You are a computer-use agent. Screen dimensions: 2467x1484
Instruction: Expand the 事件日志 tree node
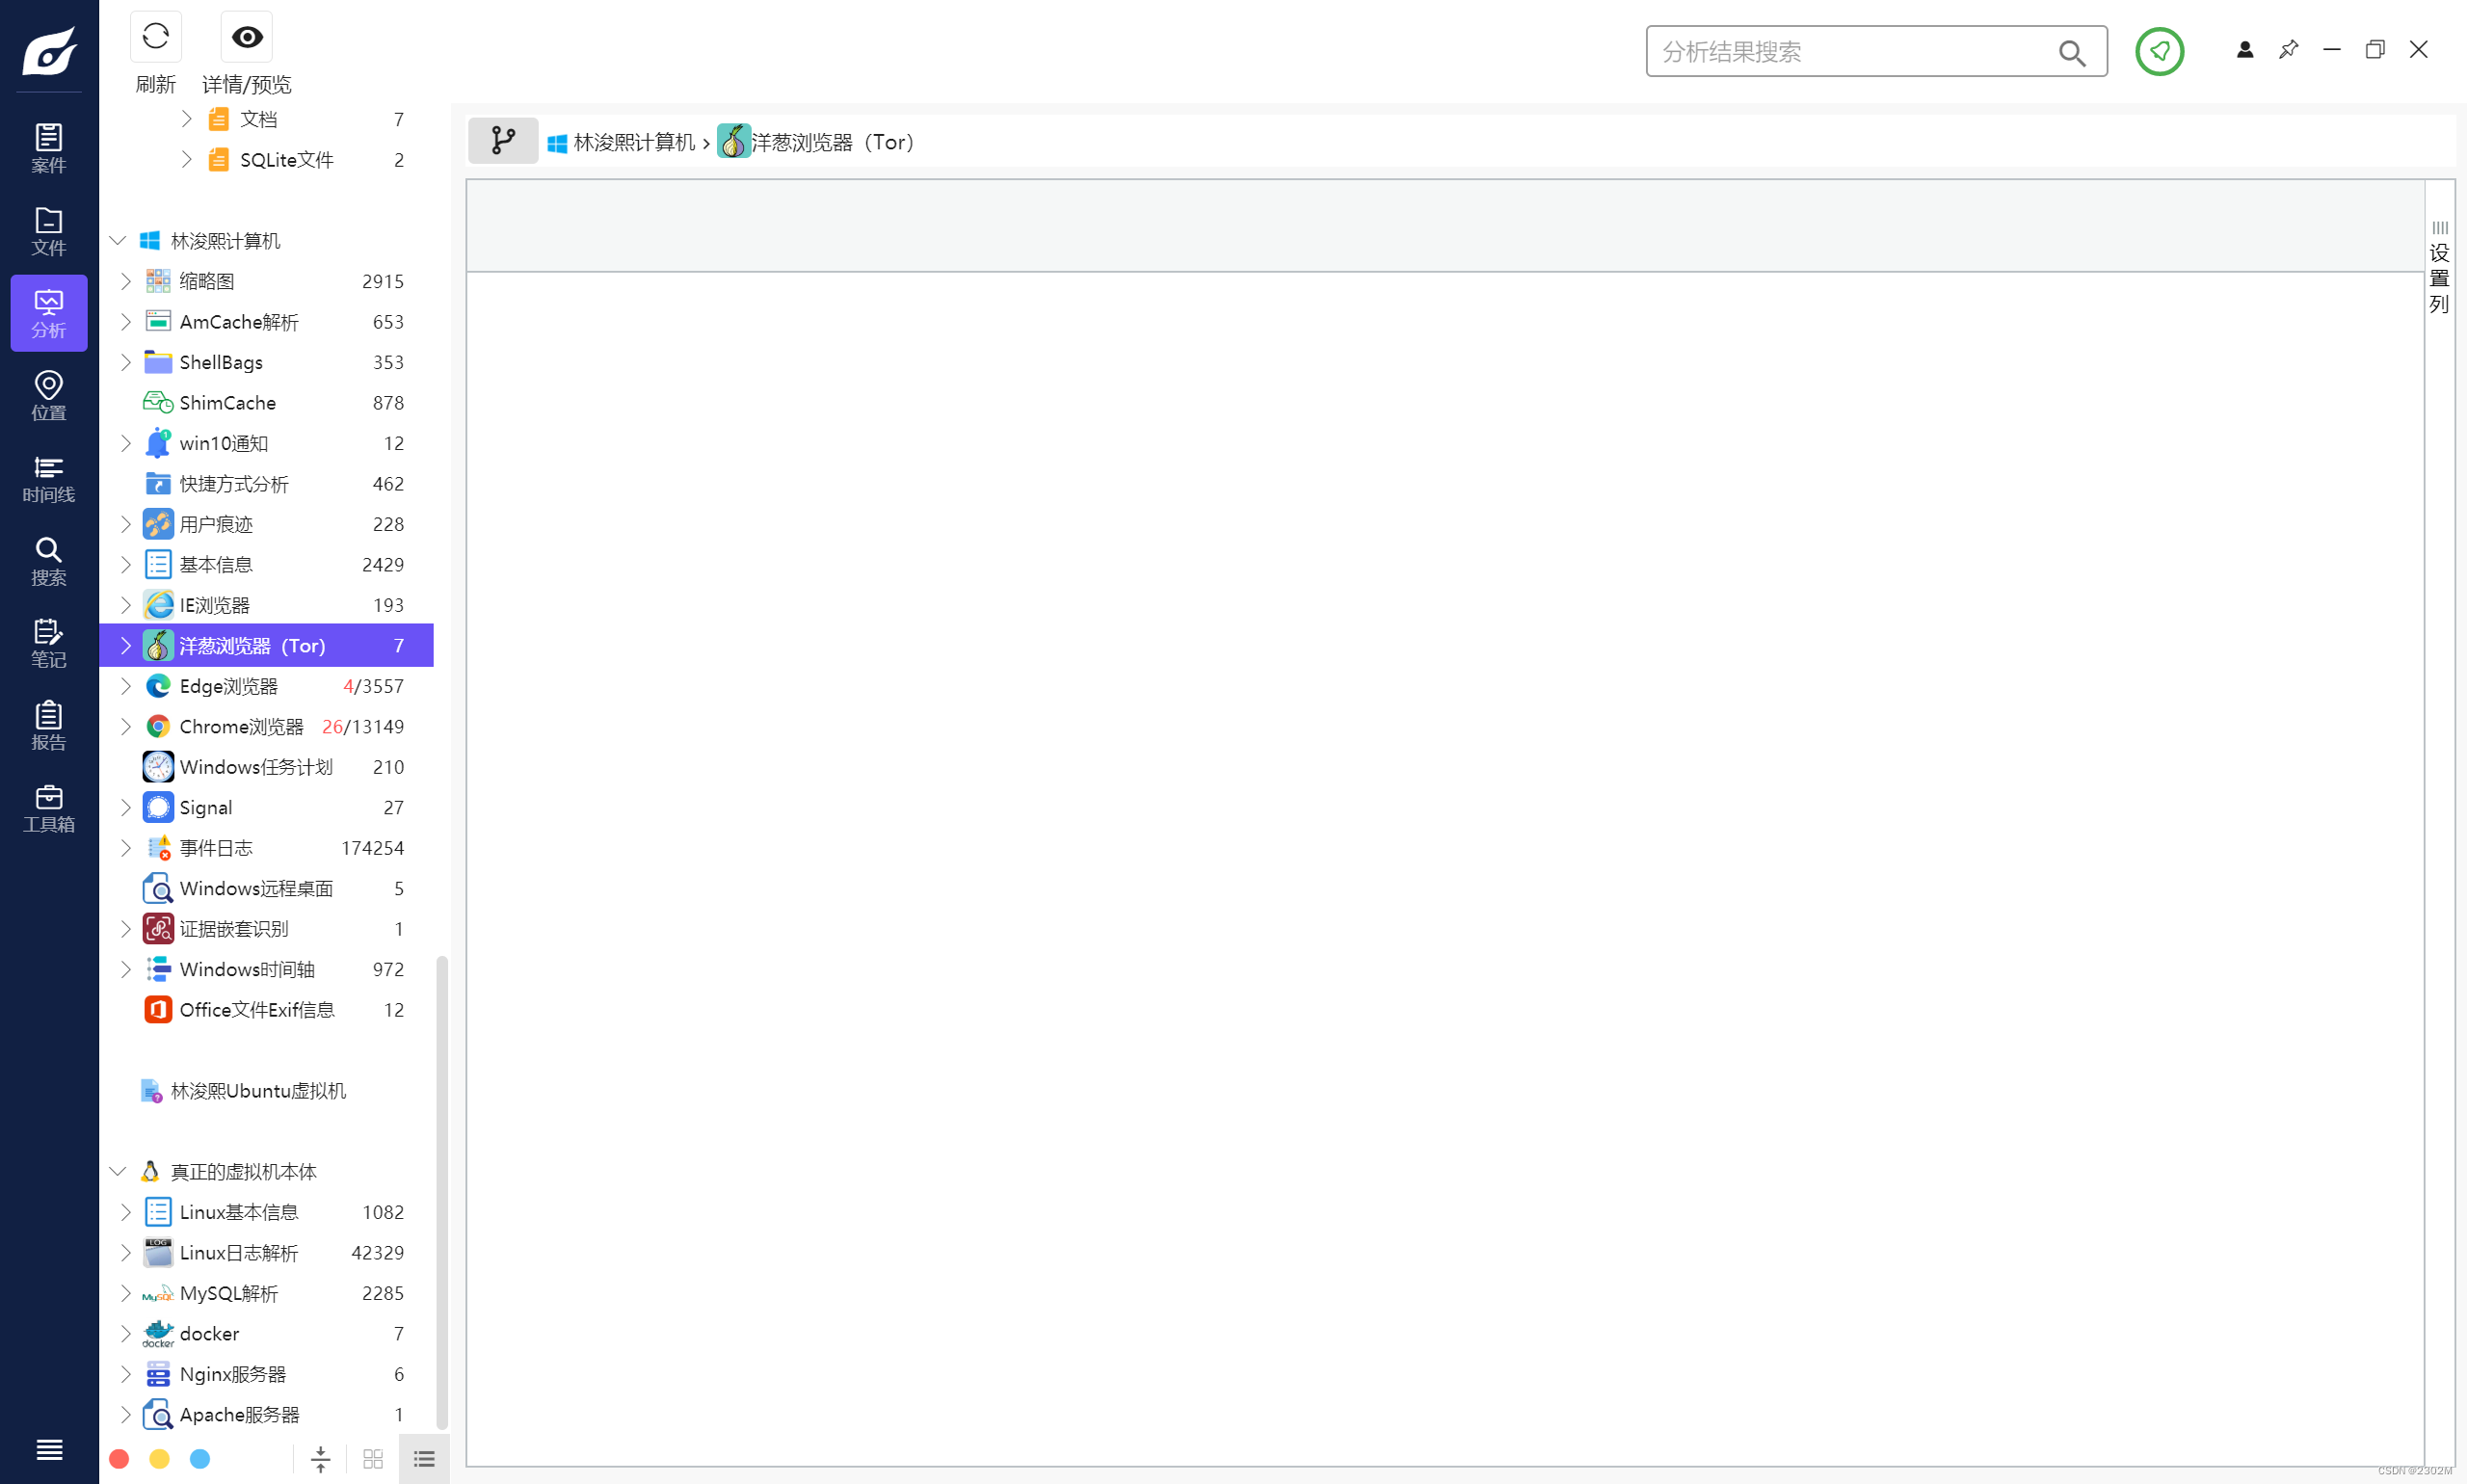126,848
